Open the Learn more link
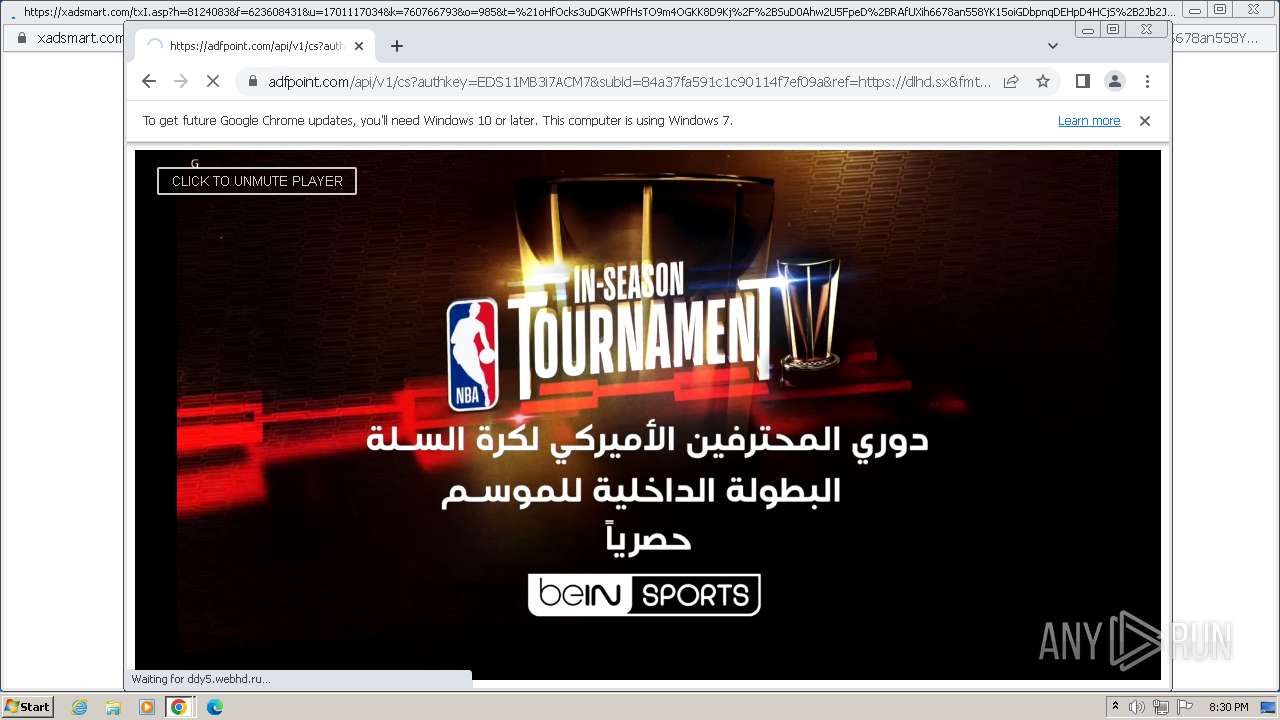Image resolution: width=1280 pixels, height=720 pixels. tap(1089, 121)
